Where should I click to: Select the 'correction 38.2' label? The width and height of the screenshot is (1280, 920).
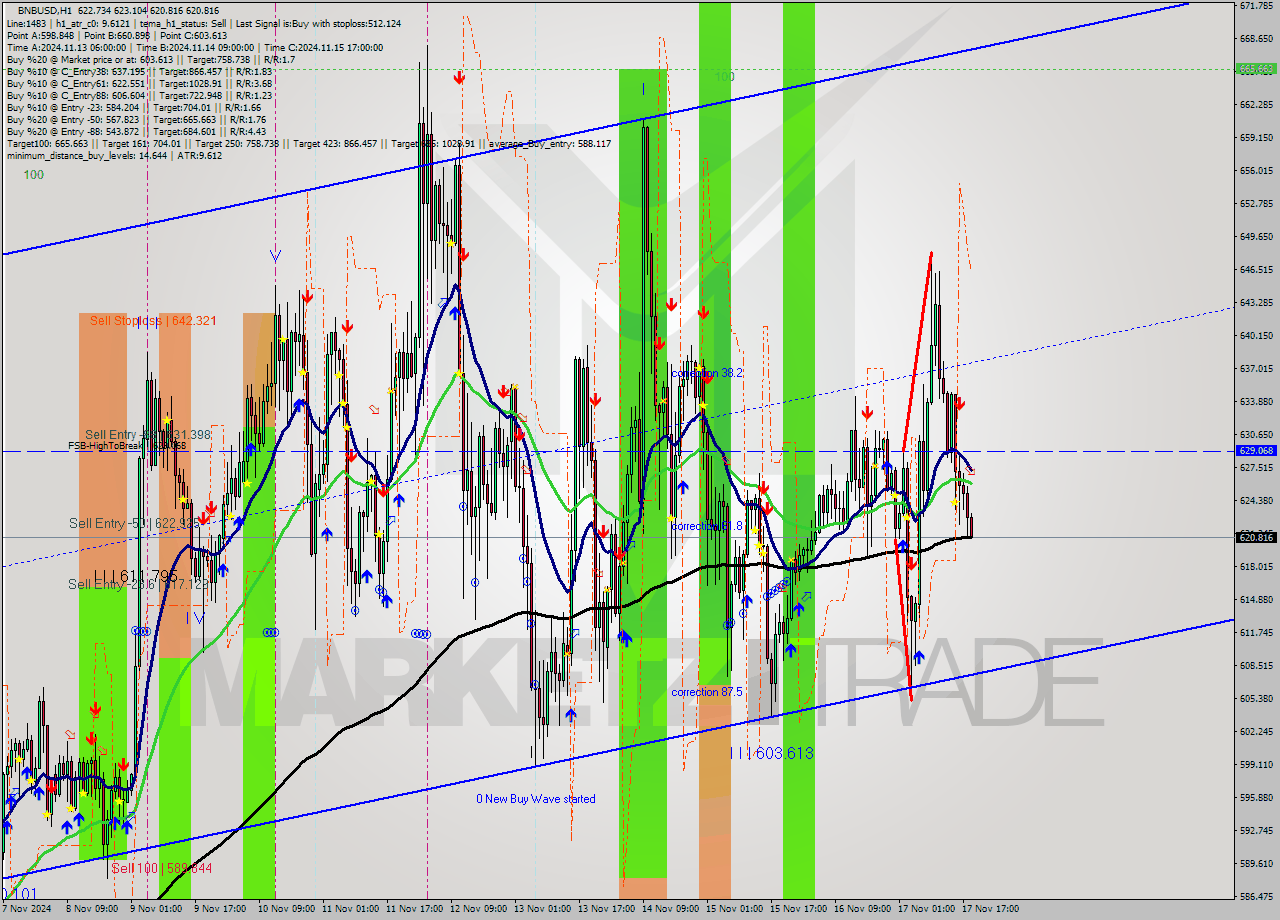point(707,373)
